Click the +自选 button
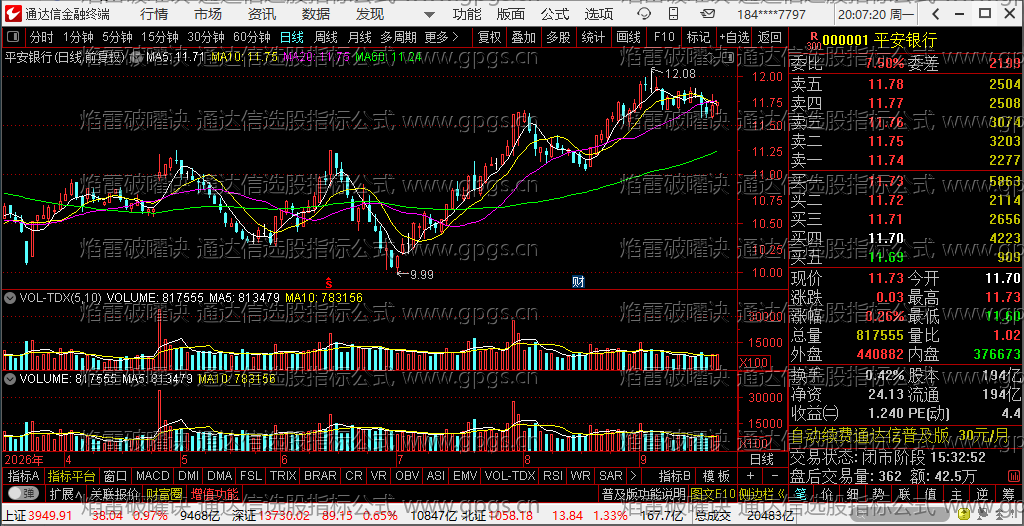The height and width of the screenshot is (526, 1024). coord(735,38)
